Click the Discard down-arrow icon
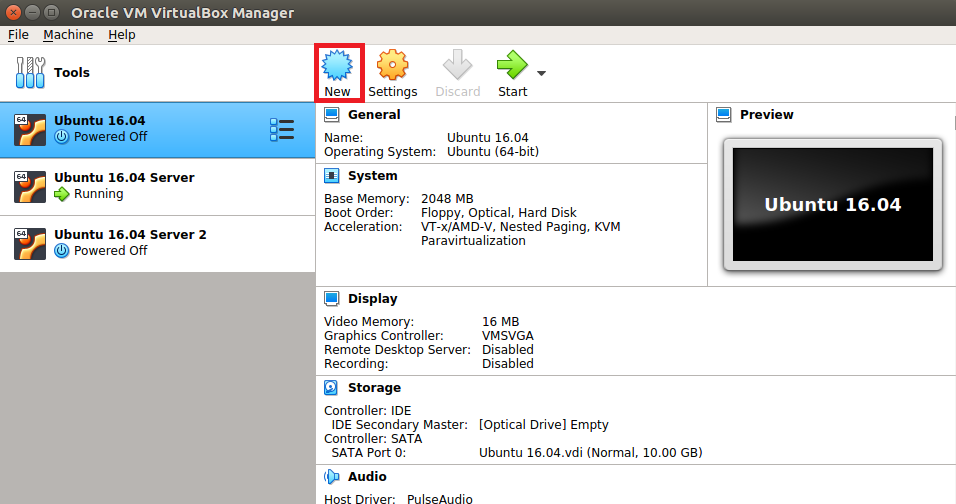This screenshot has height=504, width=956. [x=457, y=65]
